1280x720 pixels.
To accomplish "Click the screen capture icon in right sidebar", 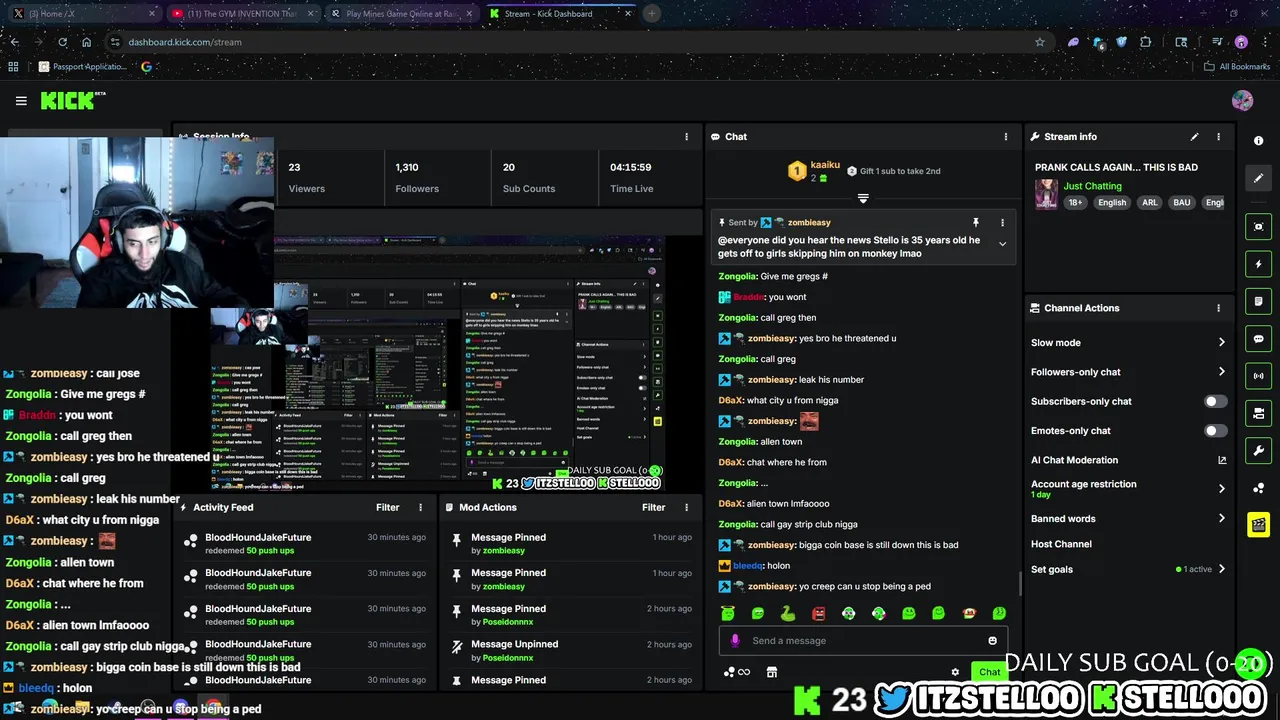I will (x=1258, y=227).
